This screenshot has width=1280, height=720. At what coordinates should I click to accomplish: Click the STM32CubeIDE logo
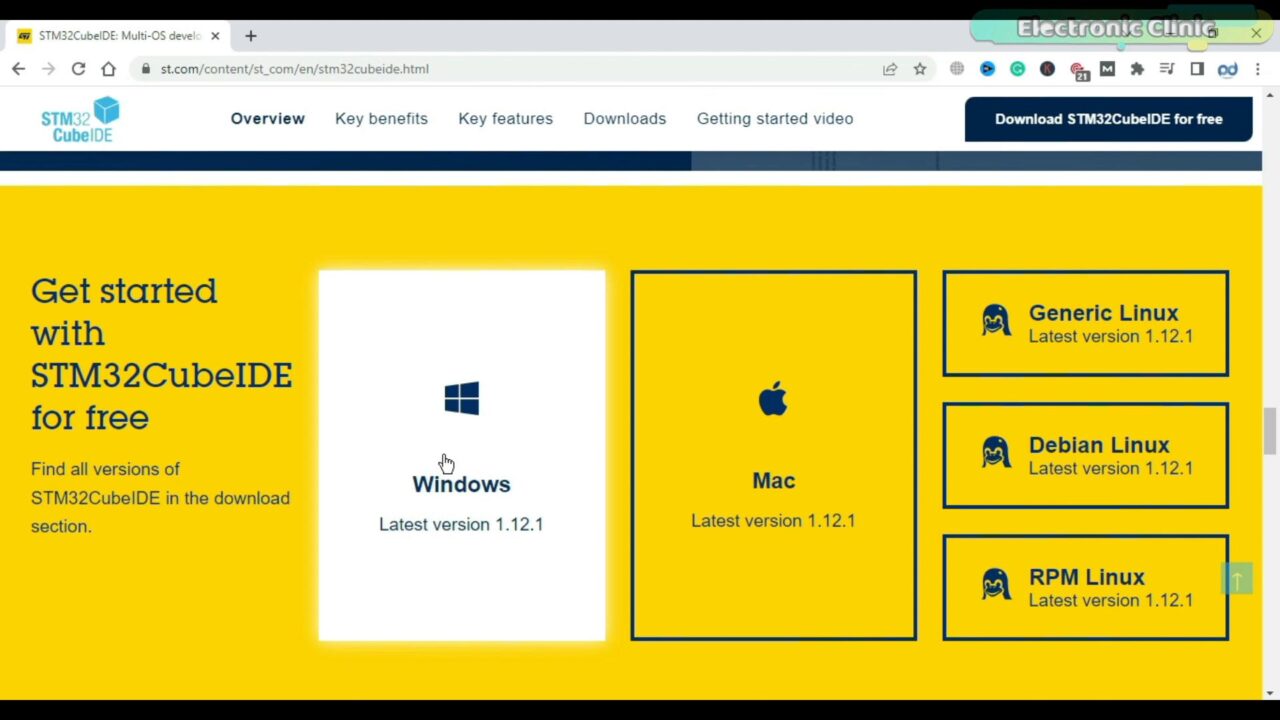coord(80,119)
